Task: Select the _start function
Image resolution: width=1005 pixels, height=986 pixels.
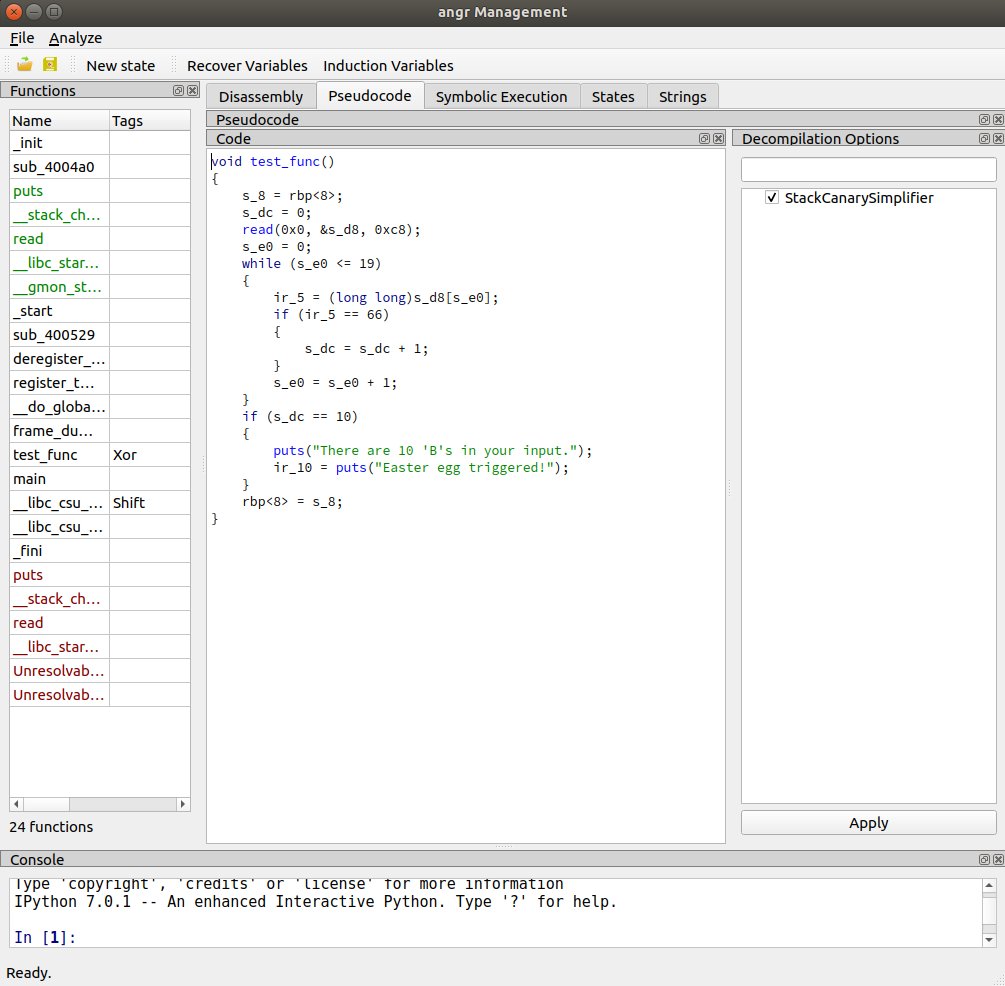Action: pyautogui.click(x=100, y=310)
